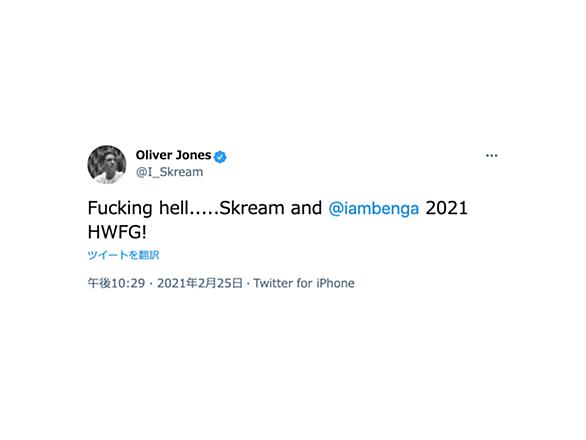Screen dimensions: 586x440
Task: Open the Oliver Jones display name link
Action: coord(173,155)
